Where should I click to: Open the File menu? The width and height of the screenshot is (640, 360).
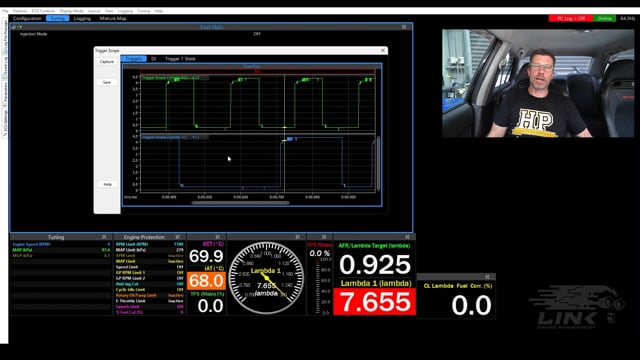tap(5, 11)
